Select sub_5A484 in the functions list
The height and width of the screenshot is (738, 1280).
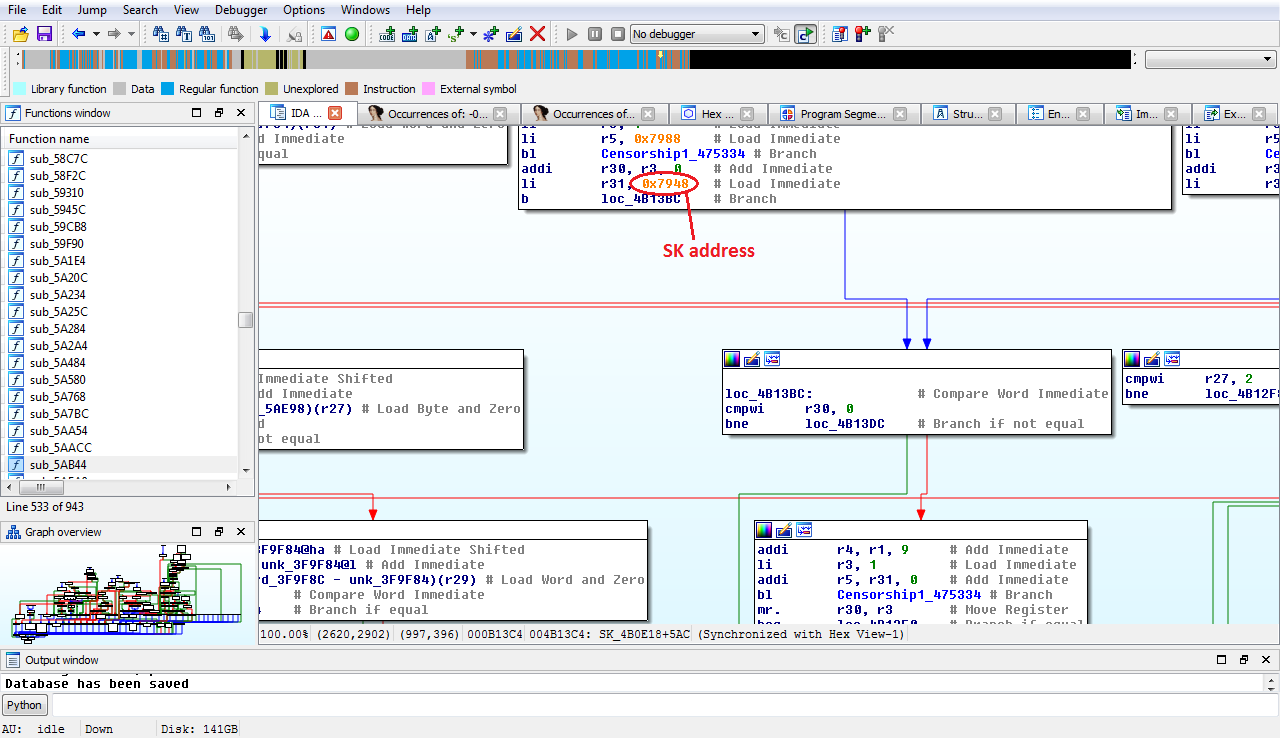[57, 363]
